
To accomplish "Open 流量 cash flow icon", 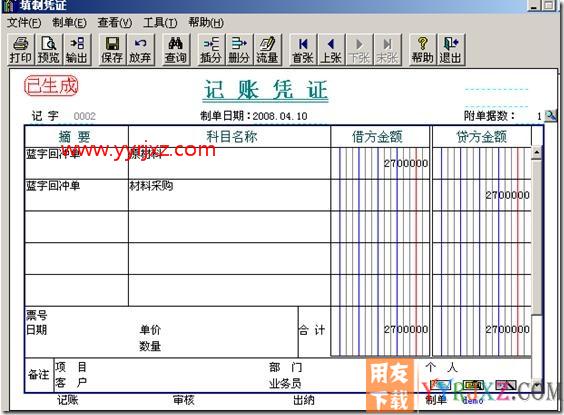I will pyautogui.click(x=267, y=50).
